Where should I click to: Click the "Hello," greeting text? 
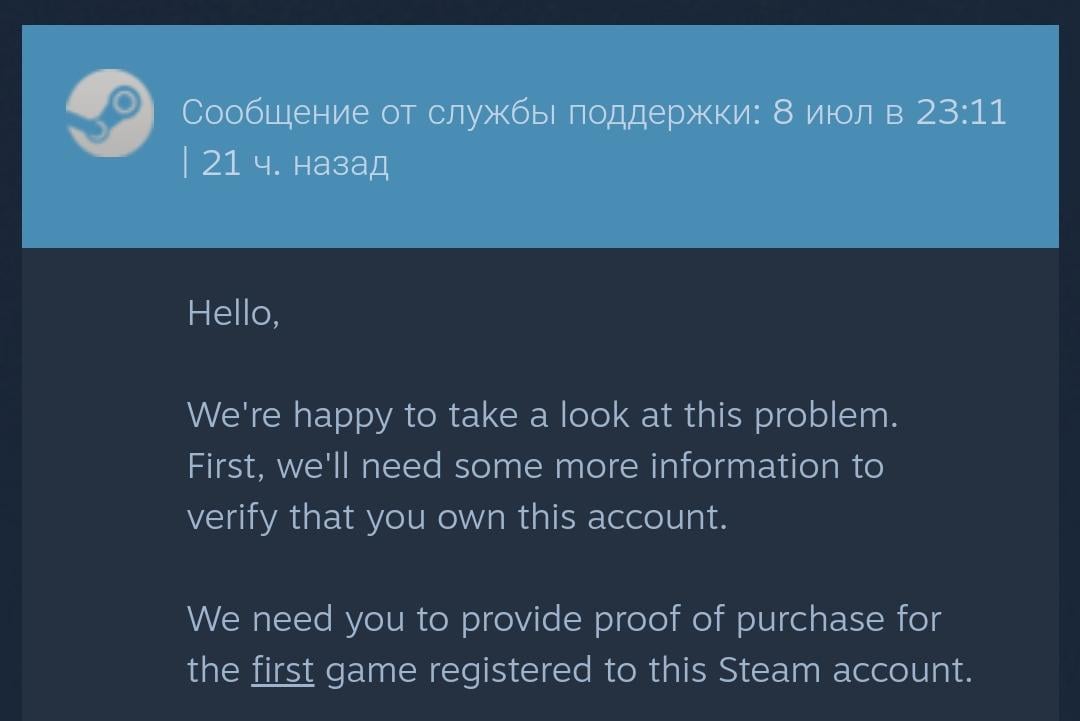[233, 314]
